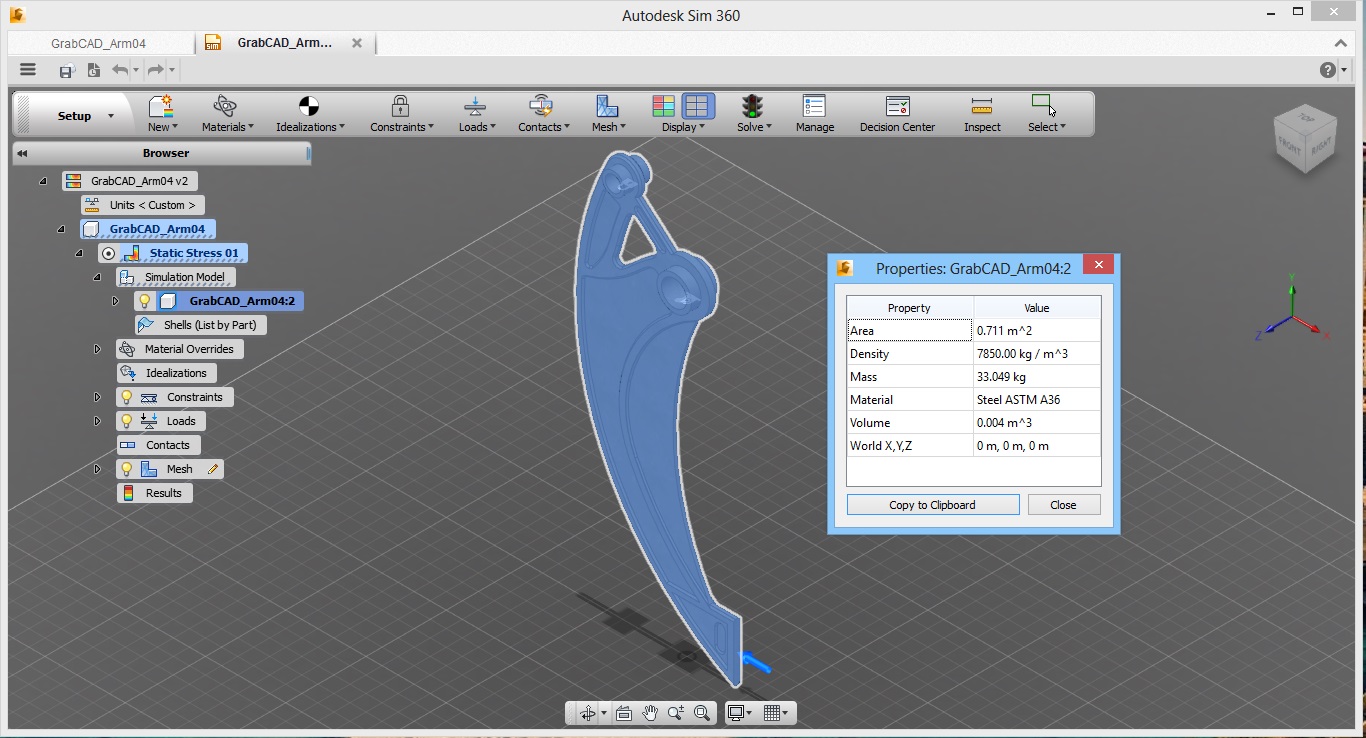The image size is (1366, 738).
Task: Expand the GrabCAD_Arm04:2 component node
Action: click(115, 301)
